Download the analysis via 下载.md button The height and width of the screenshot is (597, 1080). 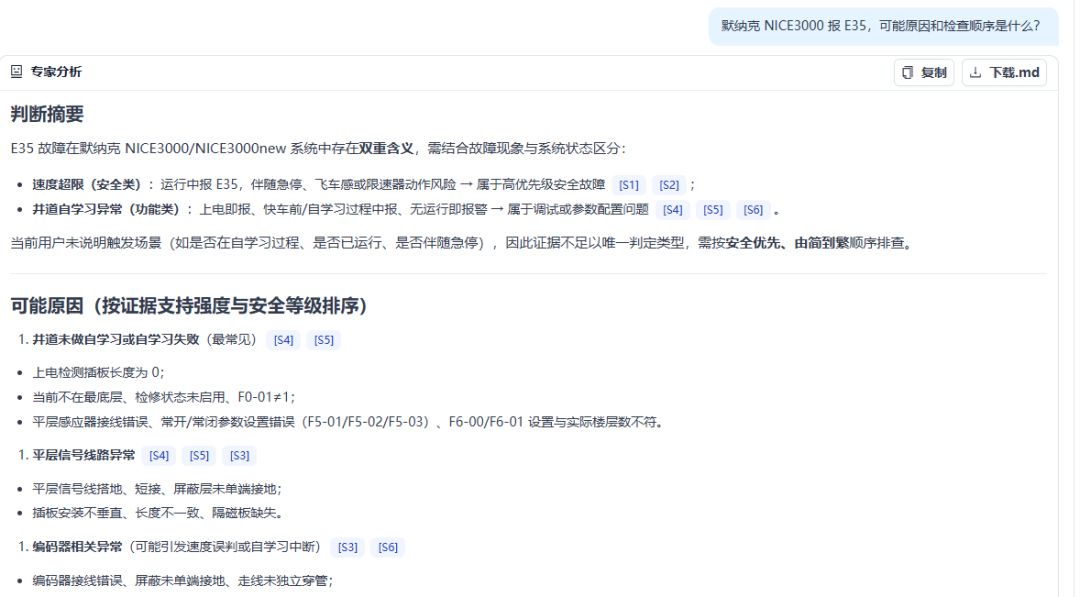[1004, 72]
